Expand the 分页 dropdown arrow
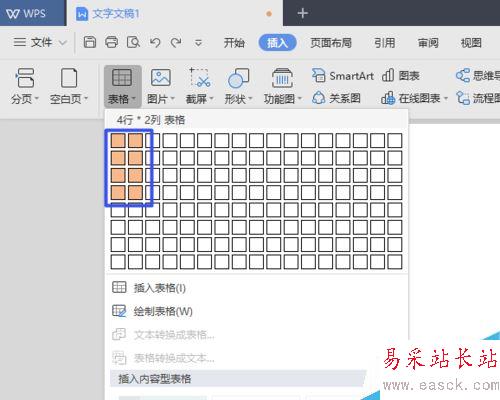The image size is (500, 400). 37,99
